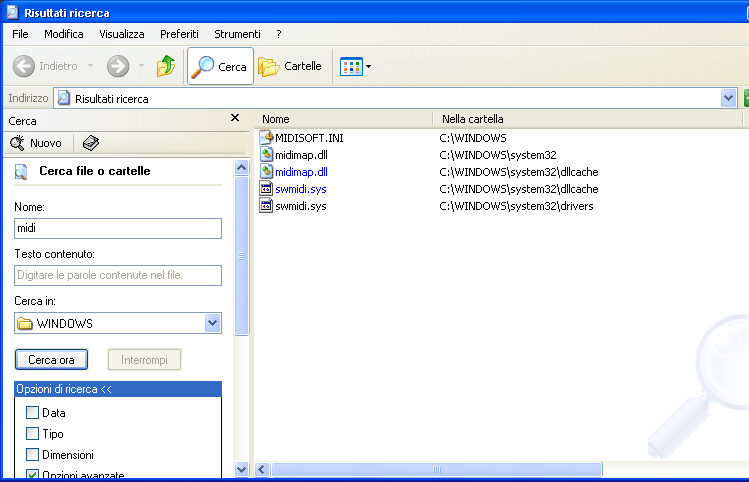This screenshot has width=749, height=482.
Task: Start a Nuovo search
Action: 36,143
